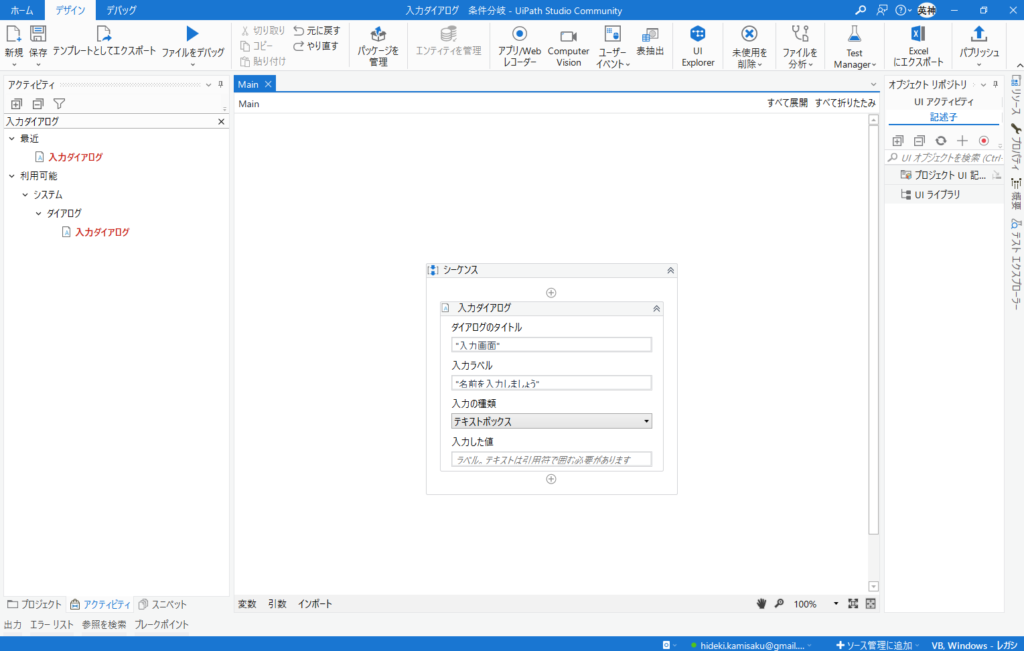Click the 入力した値 field
The width and height of the screenshot is (1024, 651).
(x=551, y=460)
